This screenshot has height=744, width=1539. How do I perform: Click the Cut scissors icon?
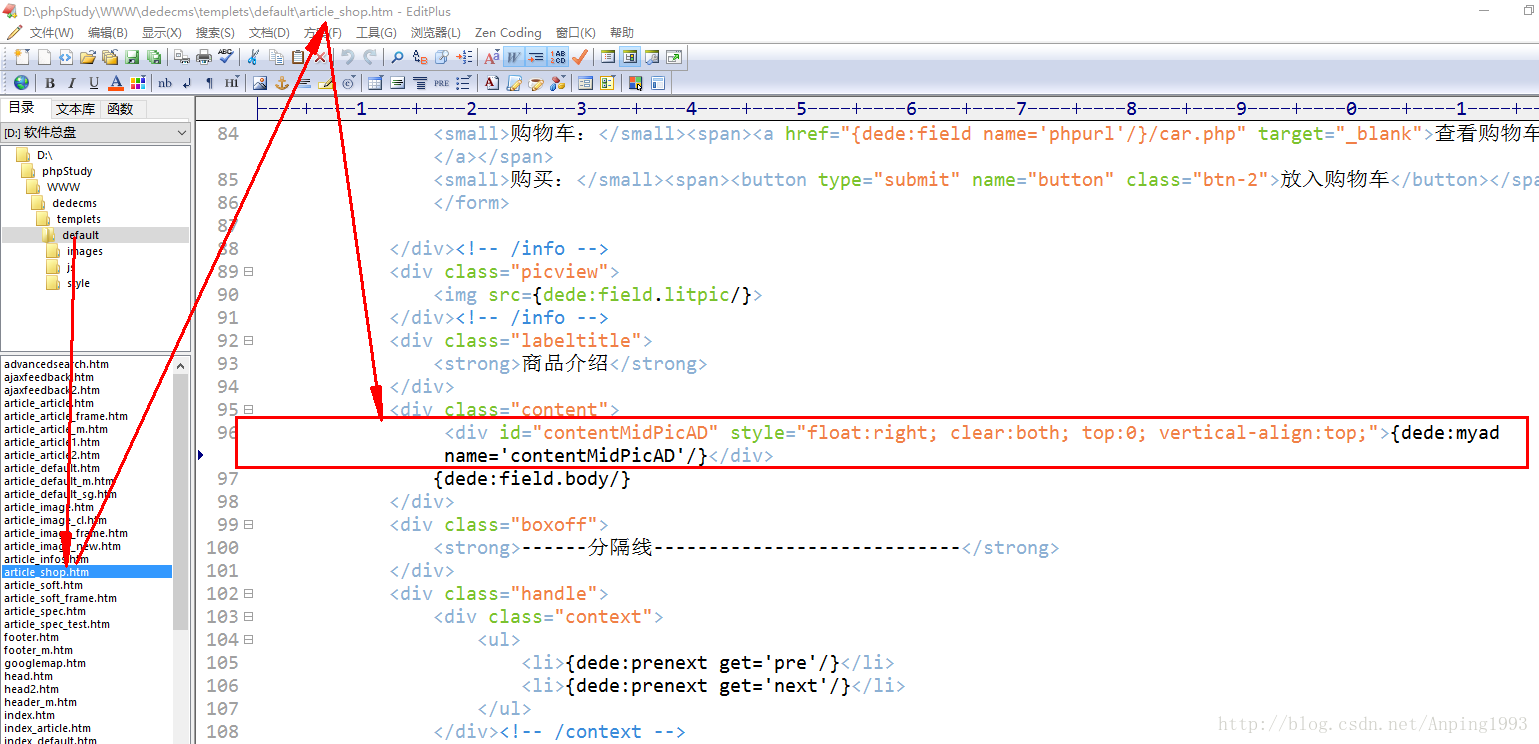253,57
